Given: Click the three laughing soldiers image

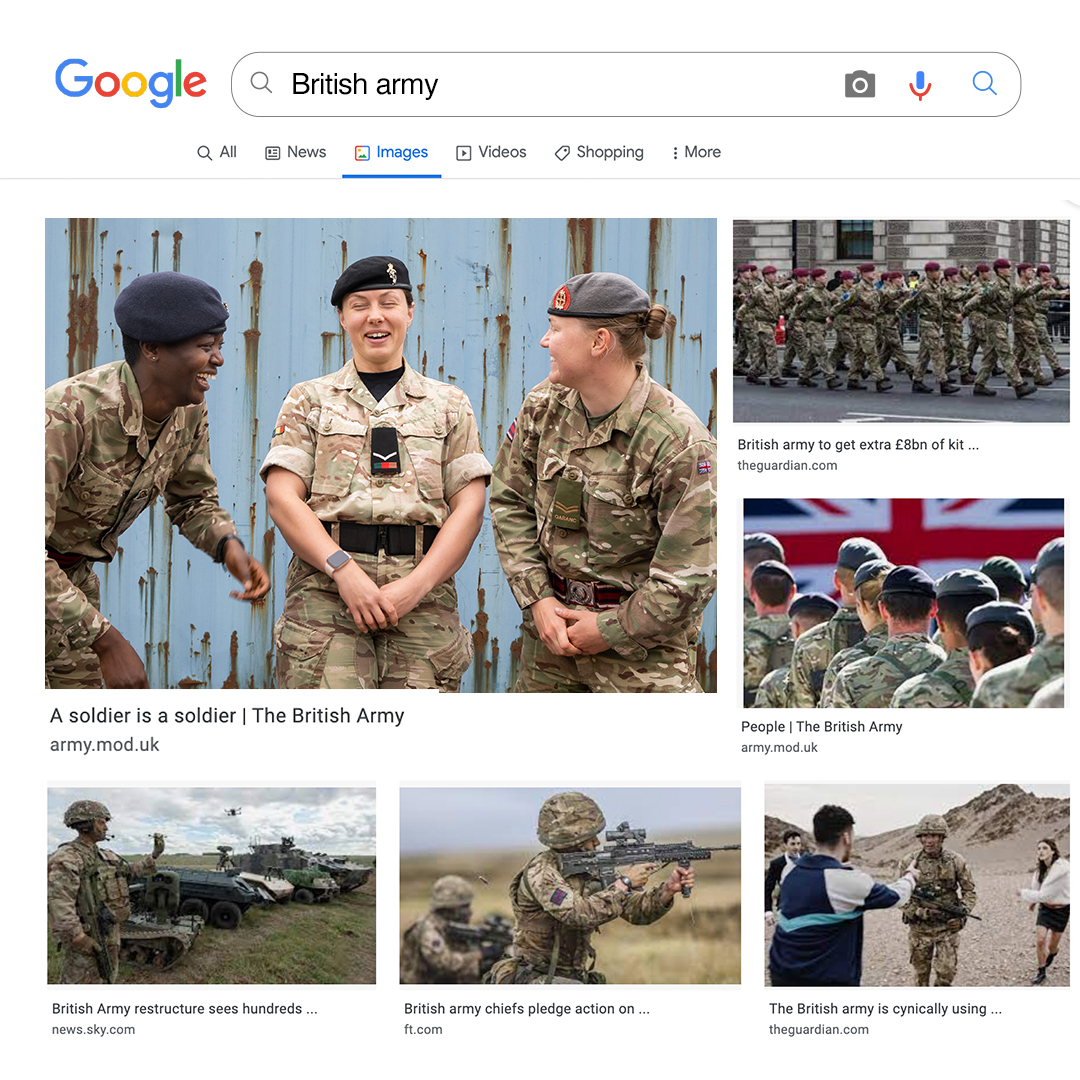Looking at the screenshot, I should click(x=381, y=455).
